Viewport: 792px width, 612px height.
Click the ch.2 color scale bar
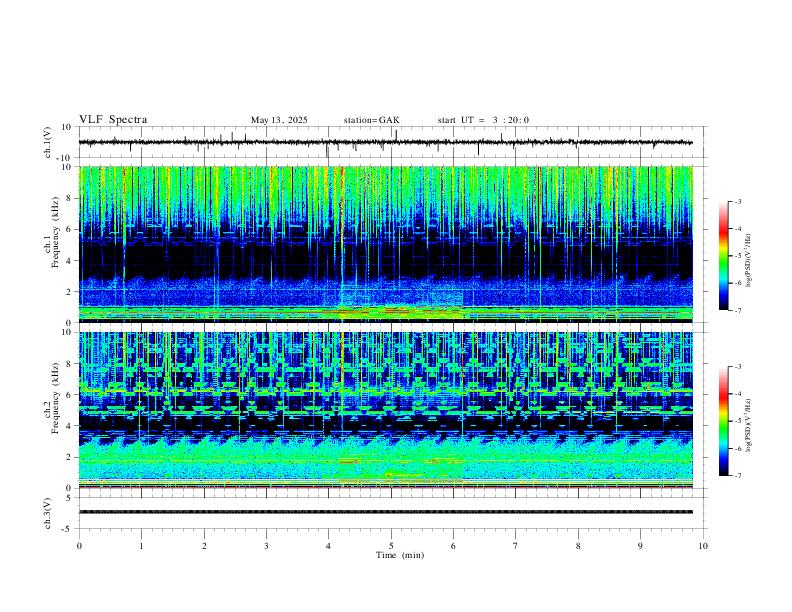pyautogui.click(x=724, y=421)
